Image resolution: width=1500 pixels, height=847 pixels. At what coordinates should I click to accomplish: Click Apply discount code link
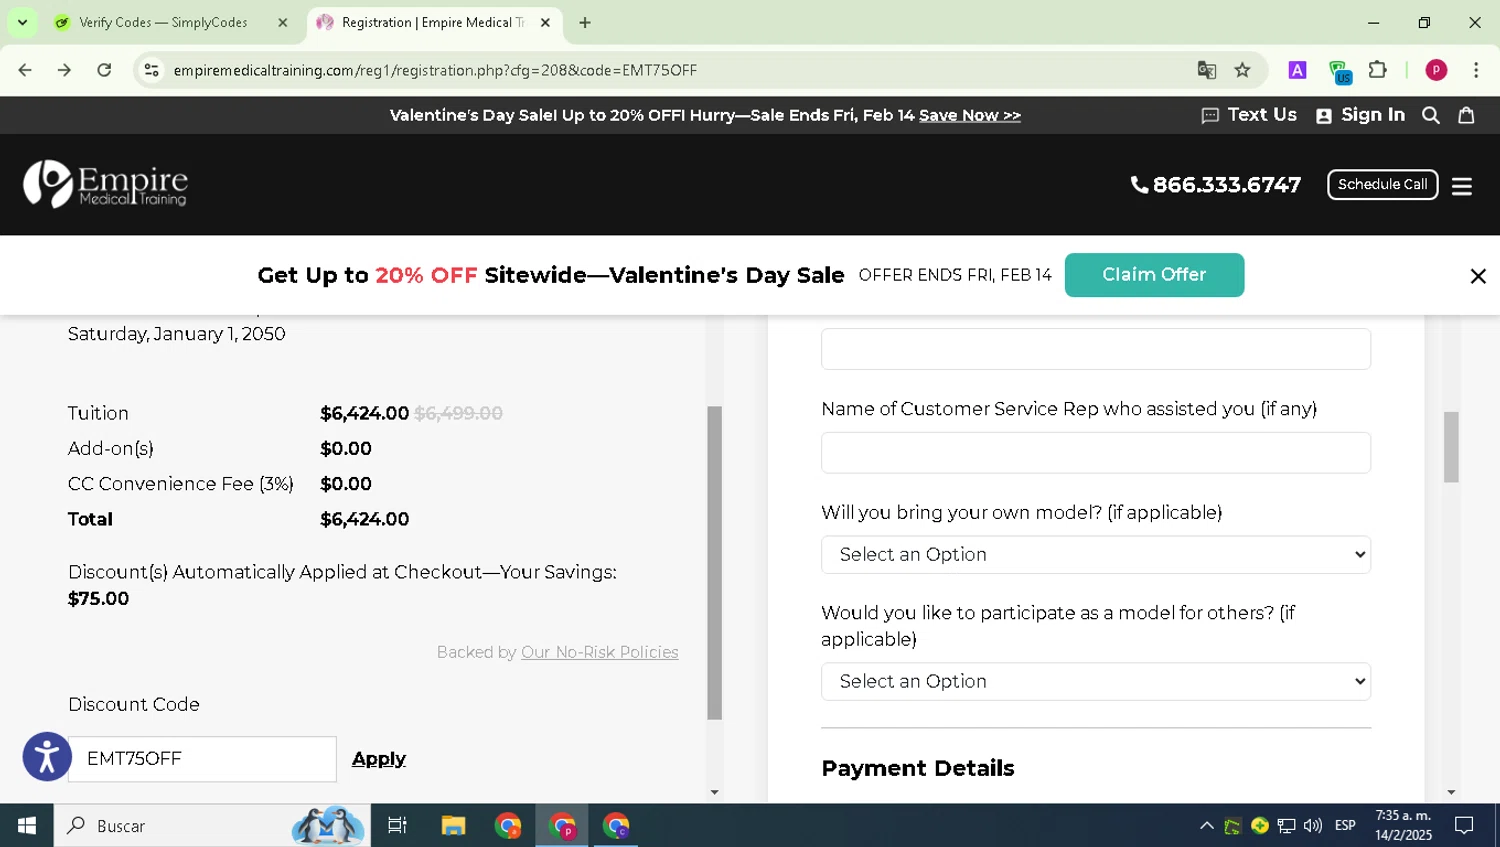point(379,759)
